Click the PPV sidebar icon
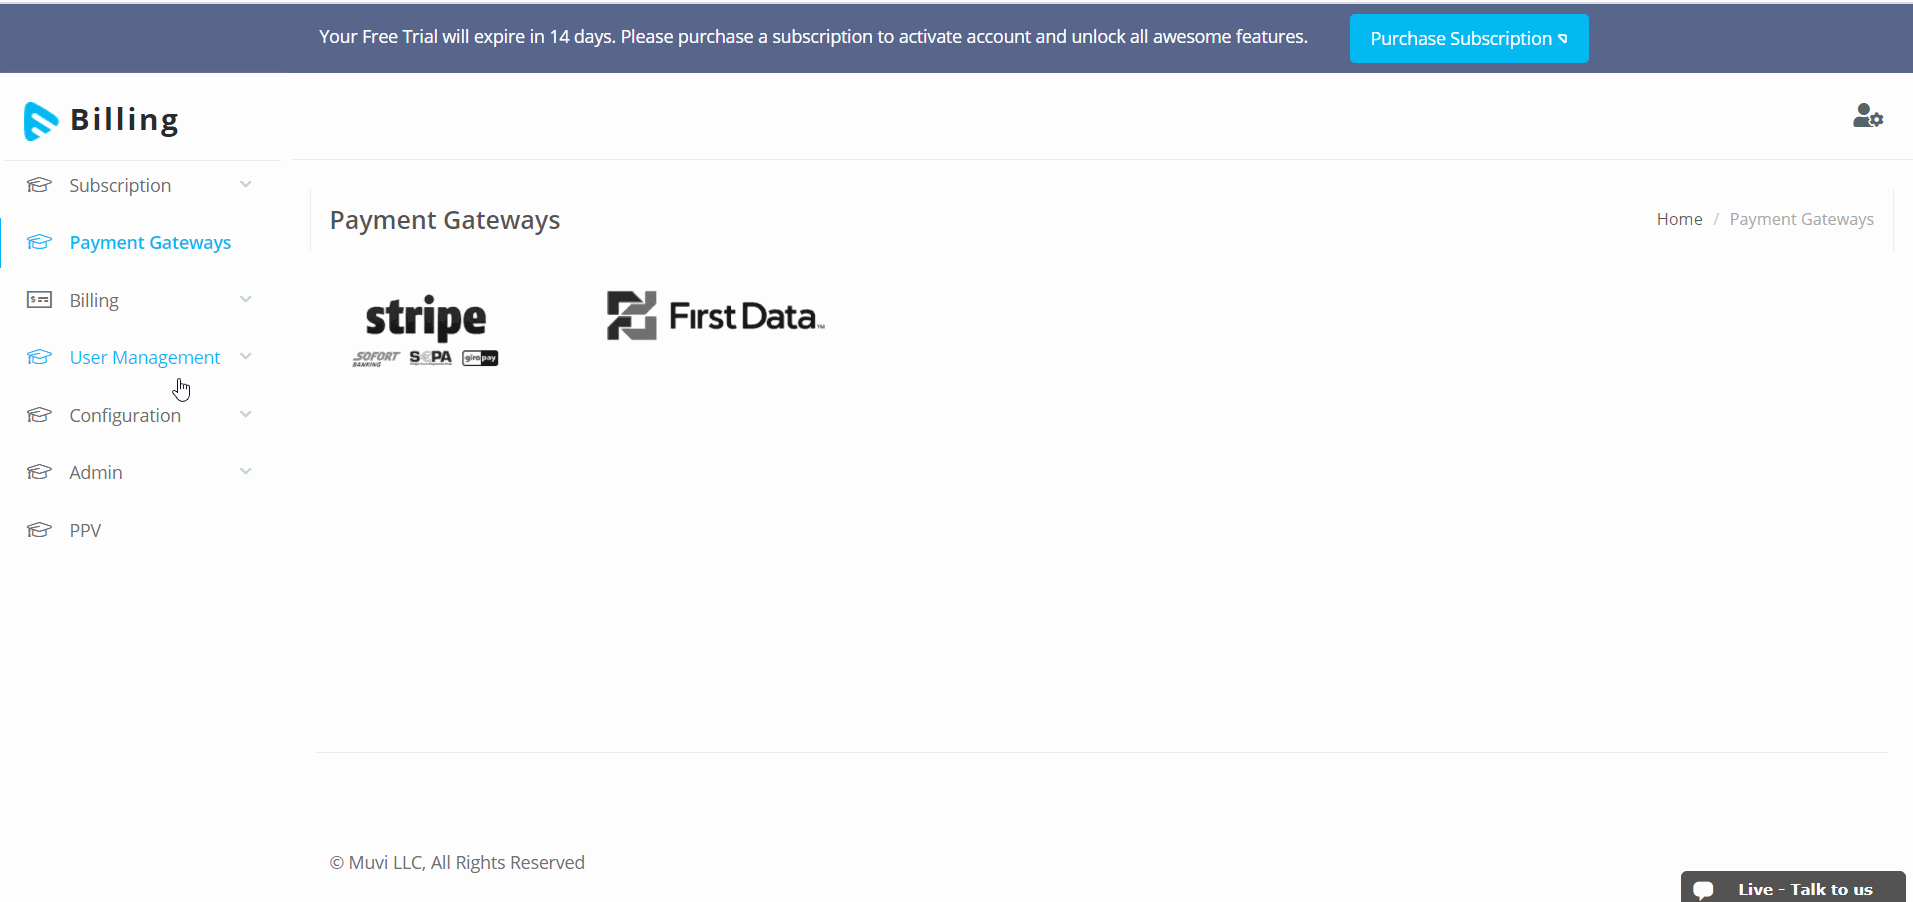1913x902 pixels. click(39, 530)
